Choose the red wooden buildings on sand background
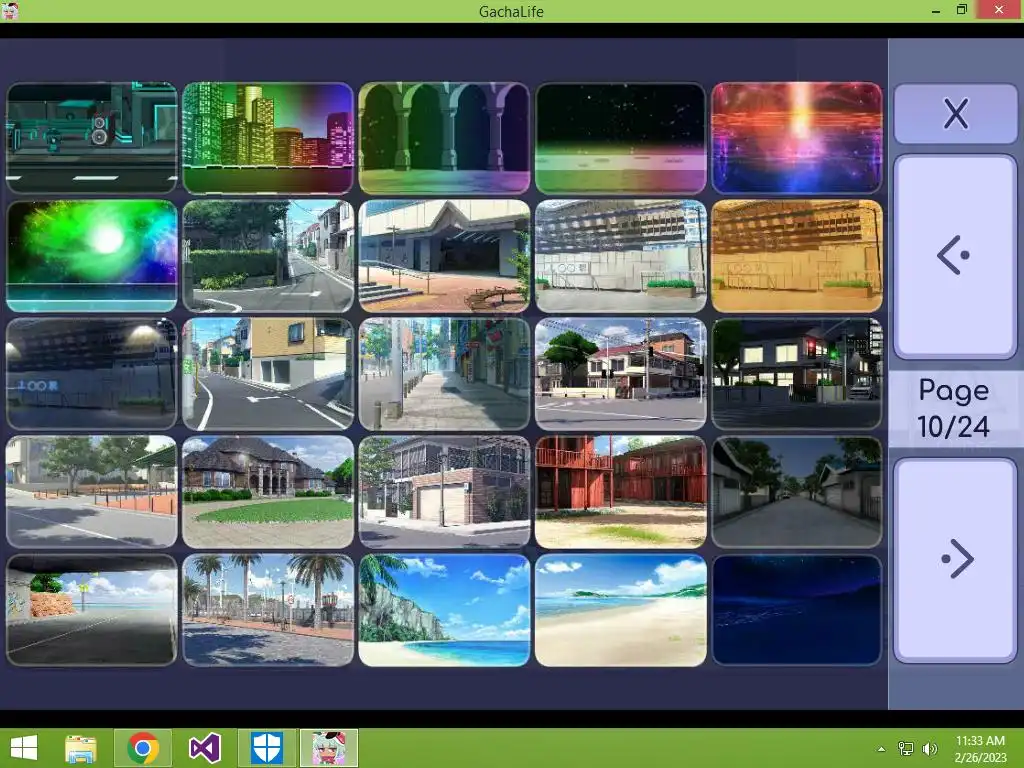The width and height of the screenshot is (1024, 768). coord(620,492)
